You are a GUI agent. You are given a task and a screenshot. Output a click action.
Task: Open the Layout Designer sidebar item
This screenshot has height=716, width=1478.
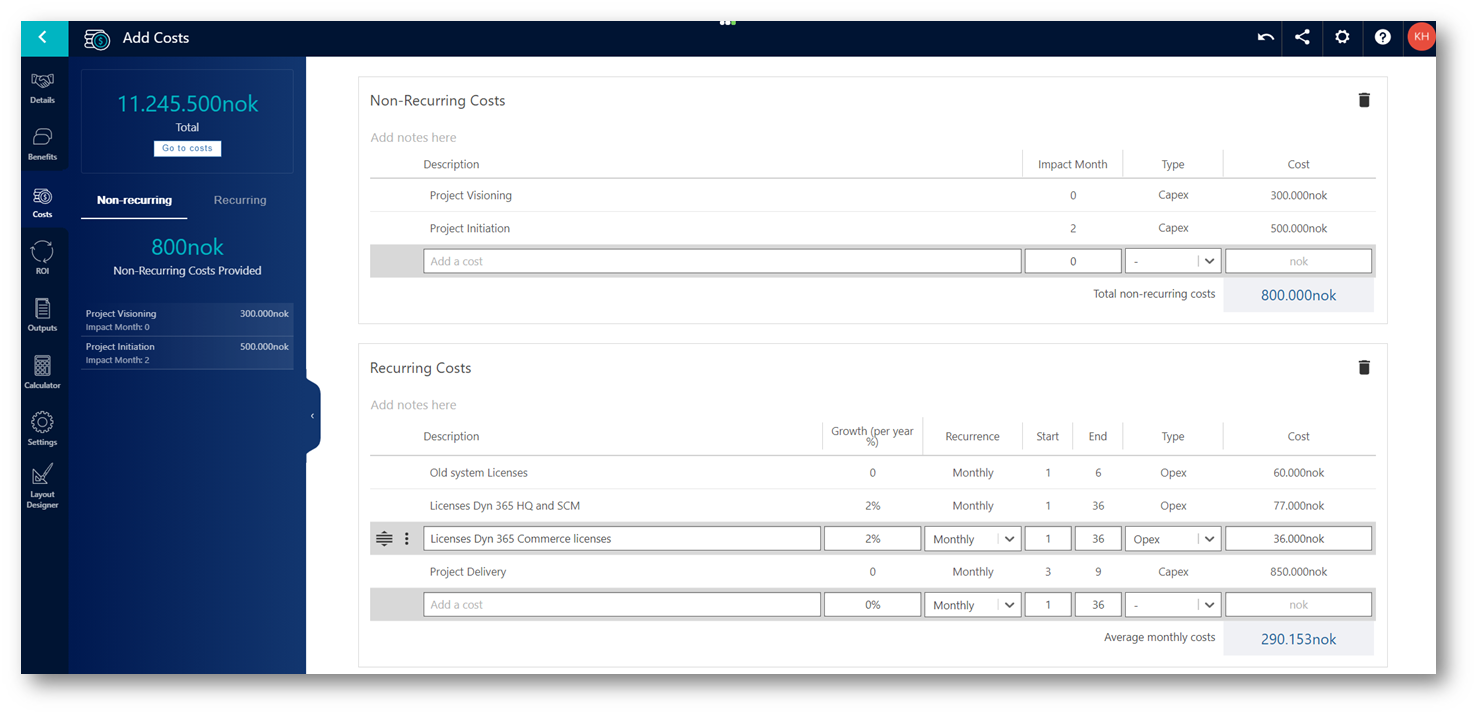coord(42,487)
